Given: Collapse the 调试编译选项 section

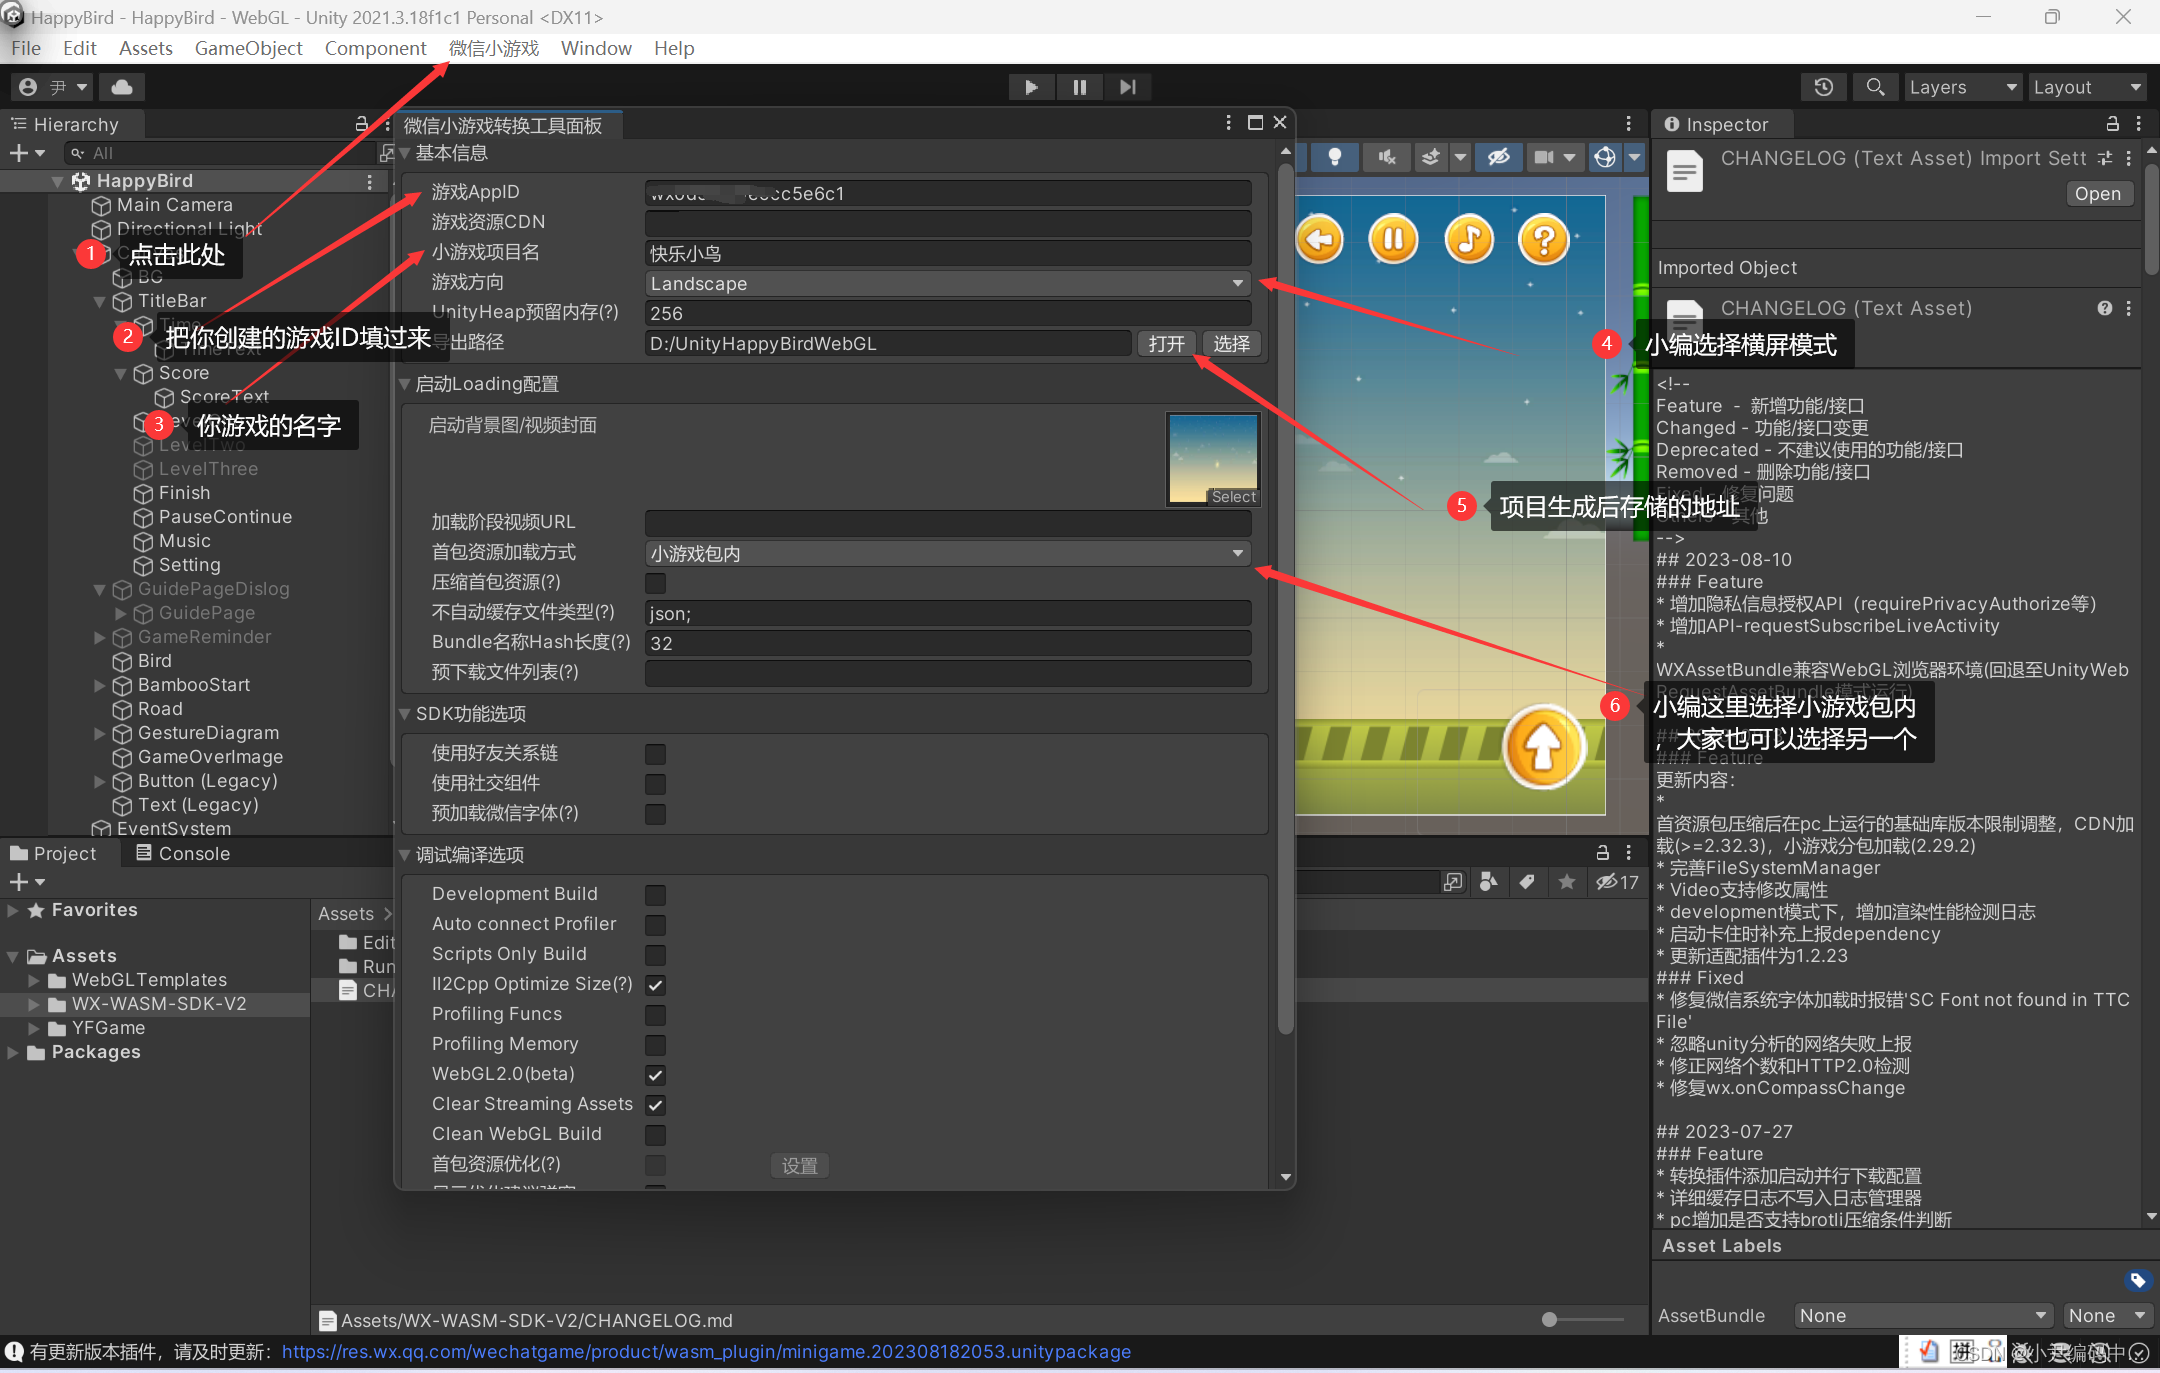Looking at the screenshot, I should tap(405, 855).
